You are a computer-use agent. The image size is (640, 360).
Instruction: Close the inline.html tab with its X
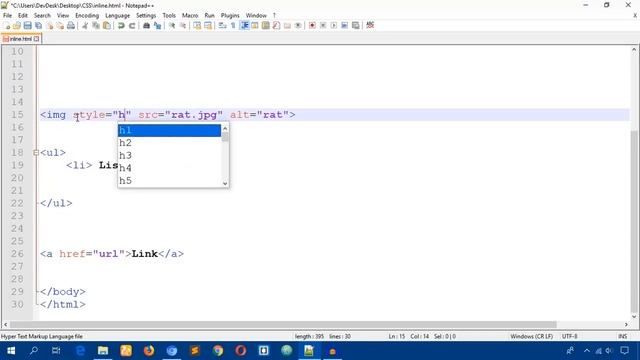pyautogui.click(x=36, y=39)
